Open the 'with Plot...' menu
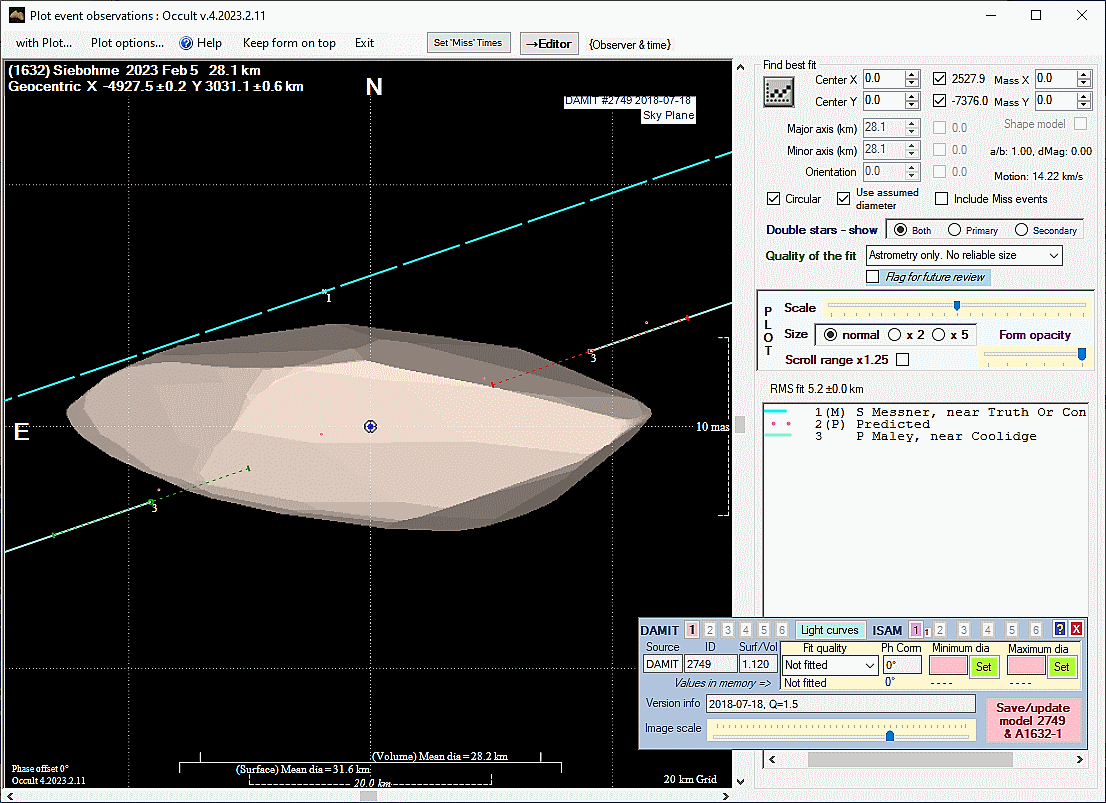 click(x=44, y=43)
